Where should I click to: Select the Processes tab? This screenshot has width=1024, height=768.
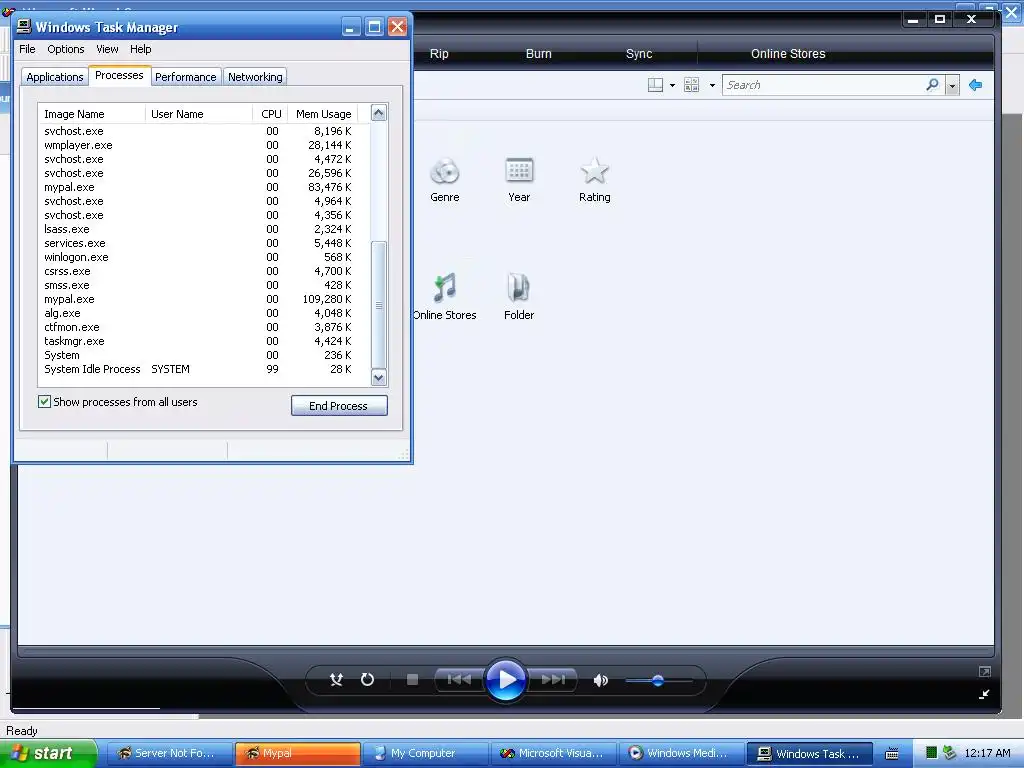tap(120, 75)
